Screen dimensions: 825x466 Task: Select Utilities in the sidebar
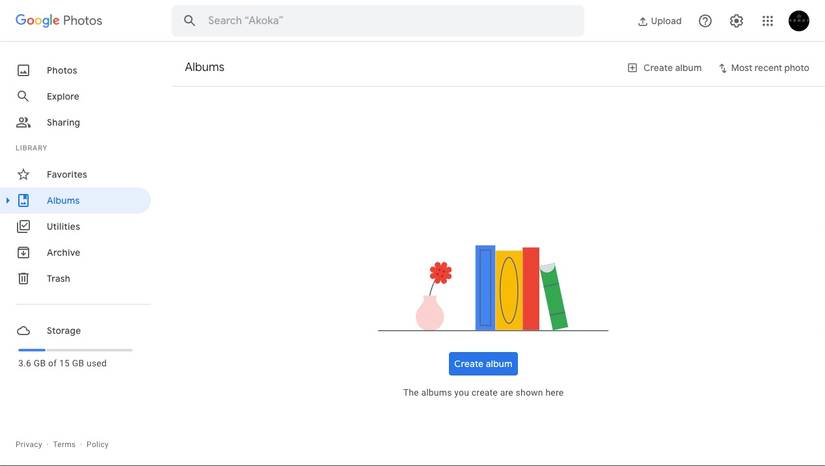(x=63, y=227)
